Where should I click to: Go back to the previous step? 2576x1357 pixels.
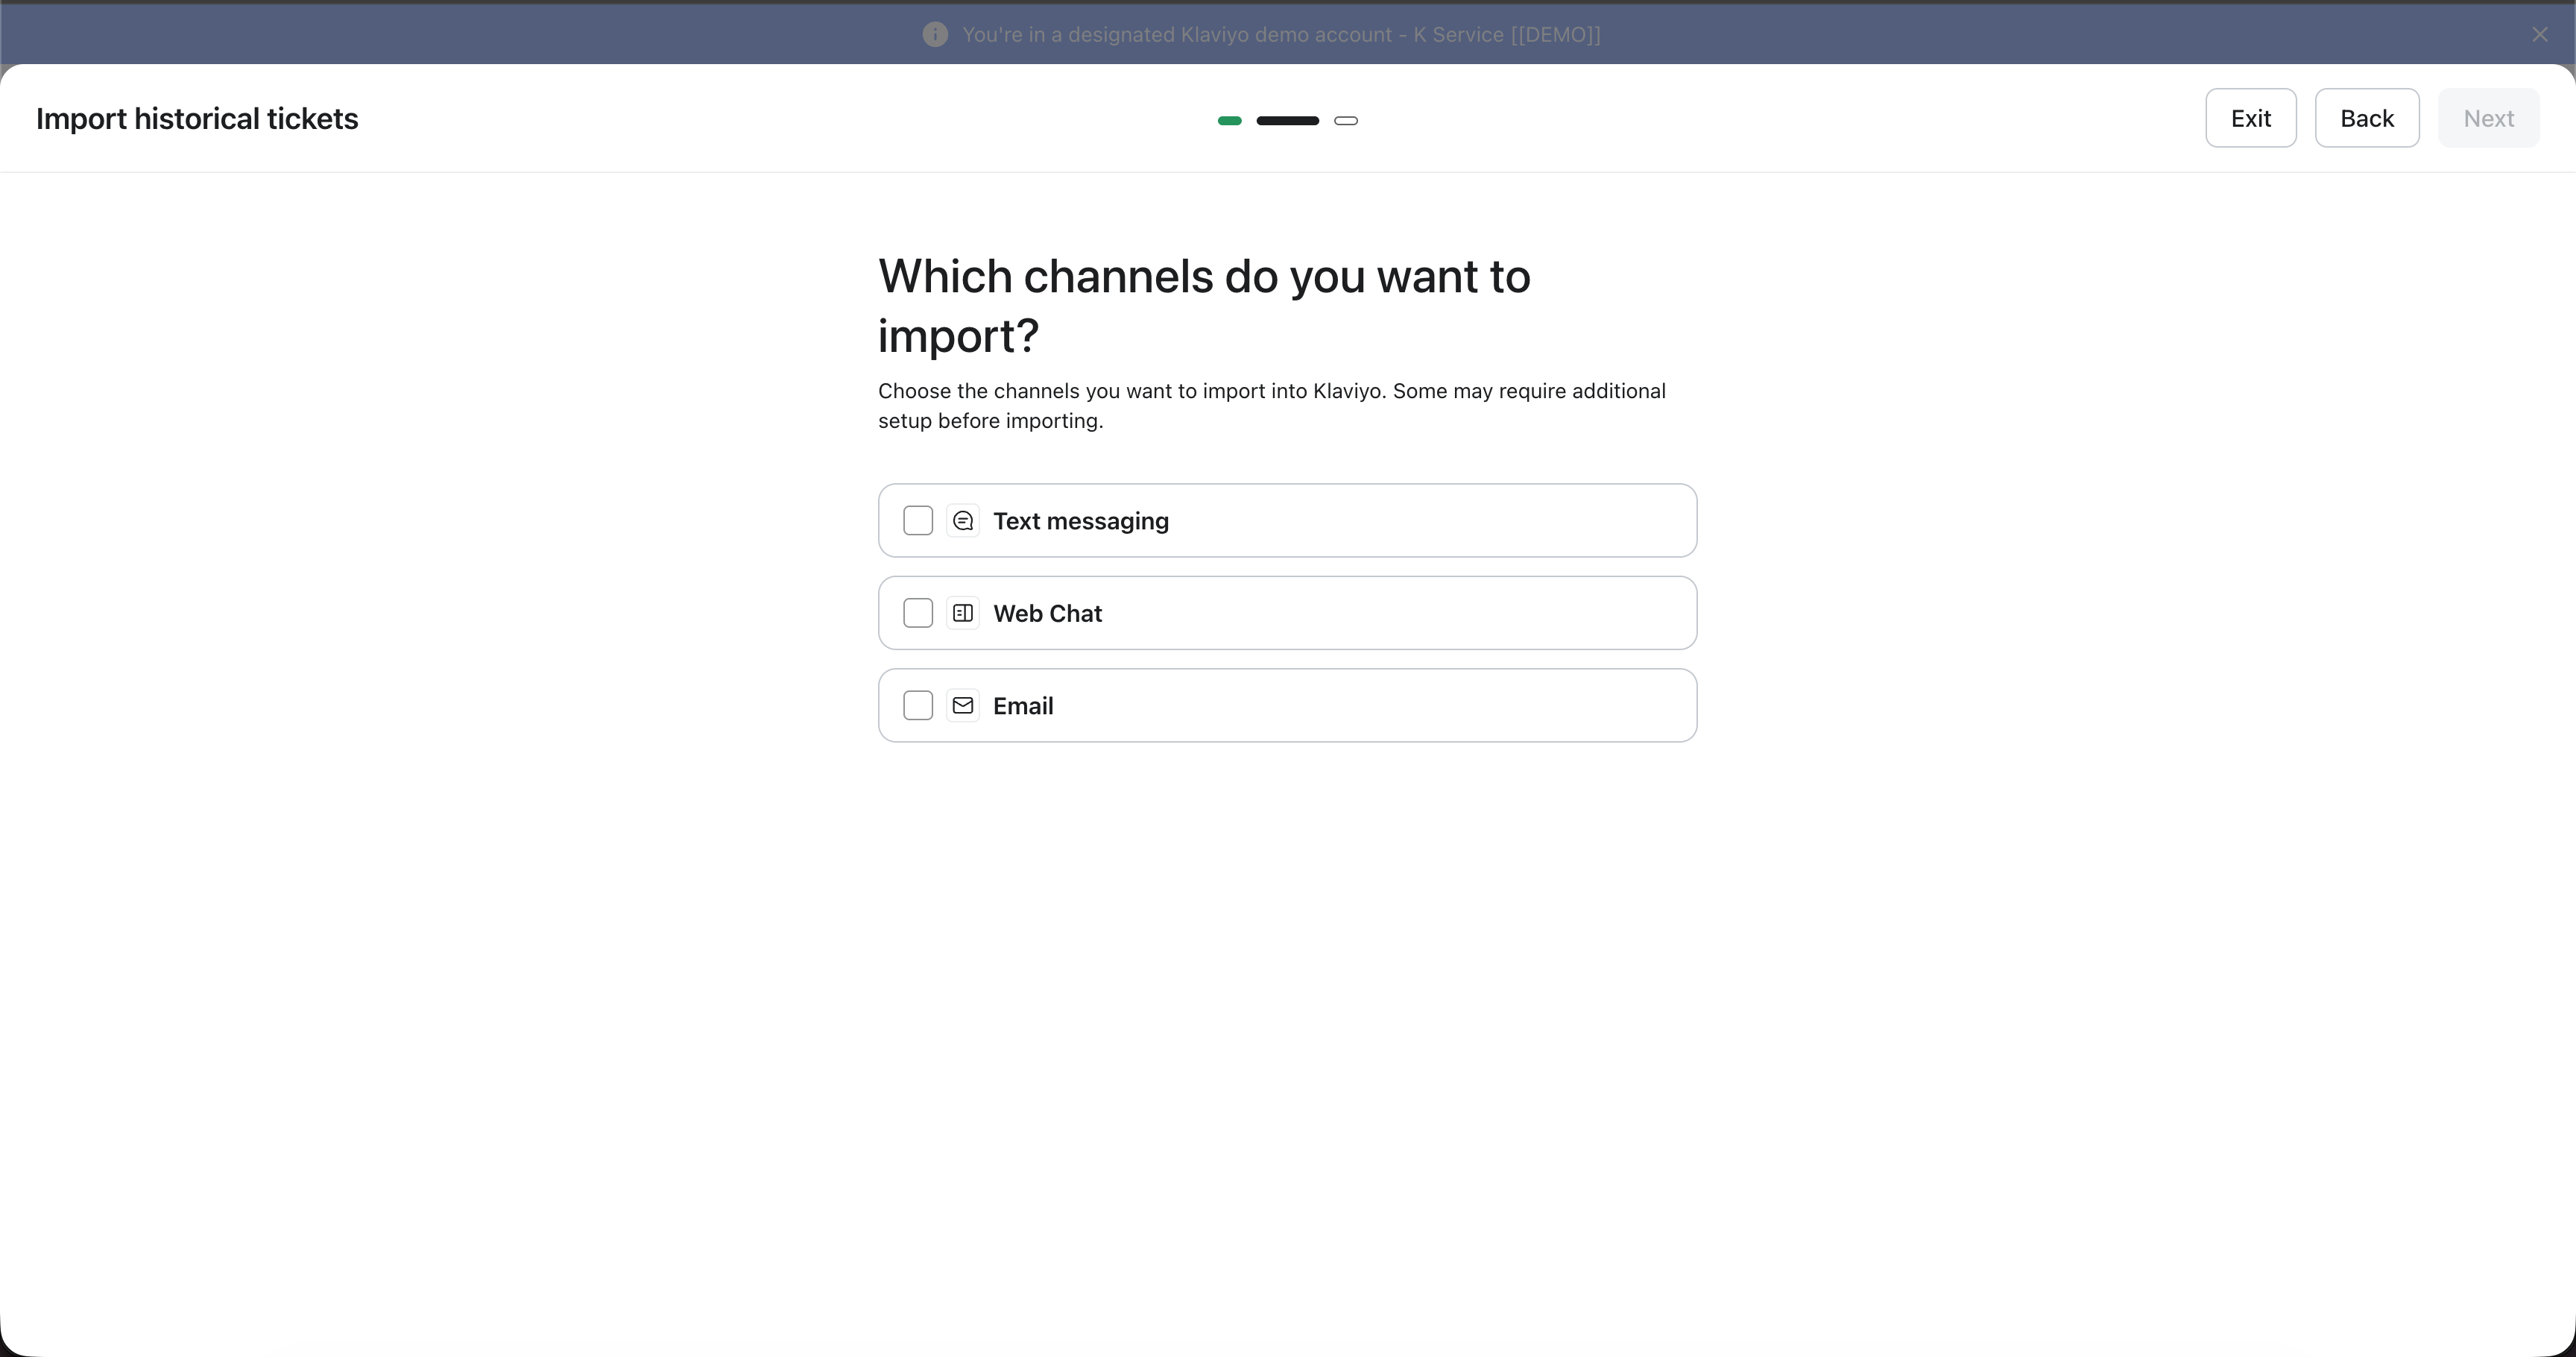2367,118
